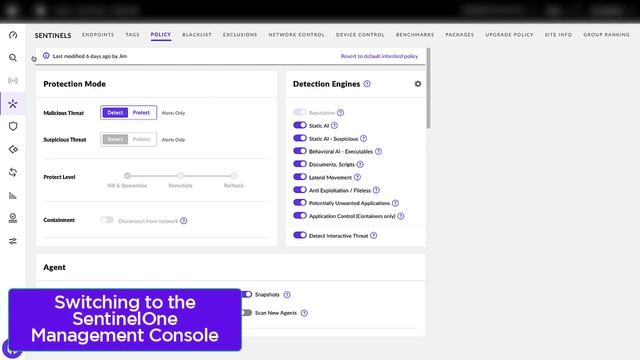The height and width of the screenshot is (360, 640).
Task: Open the Device Control tab
Action: coord(360,35)
